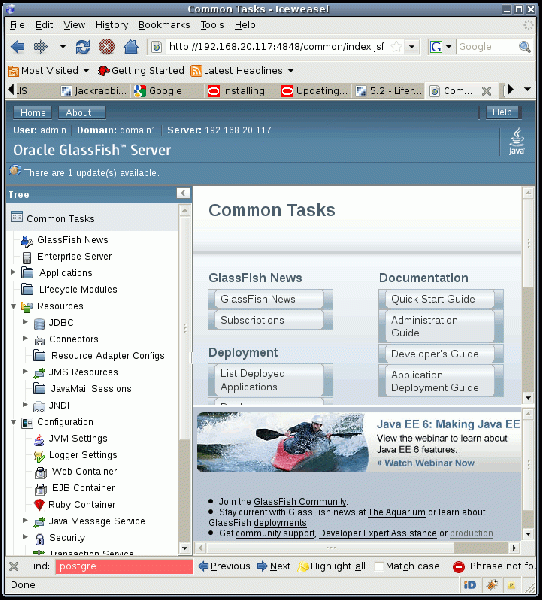
Task: Open the Quick Start Guide
Action: (x=441, y=299)
